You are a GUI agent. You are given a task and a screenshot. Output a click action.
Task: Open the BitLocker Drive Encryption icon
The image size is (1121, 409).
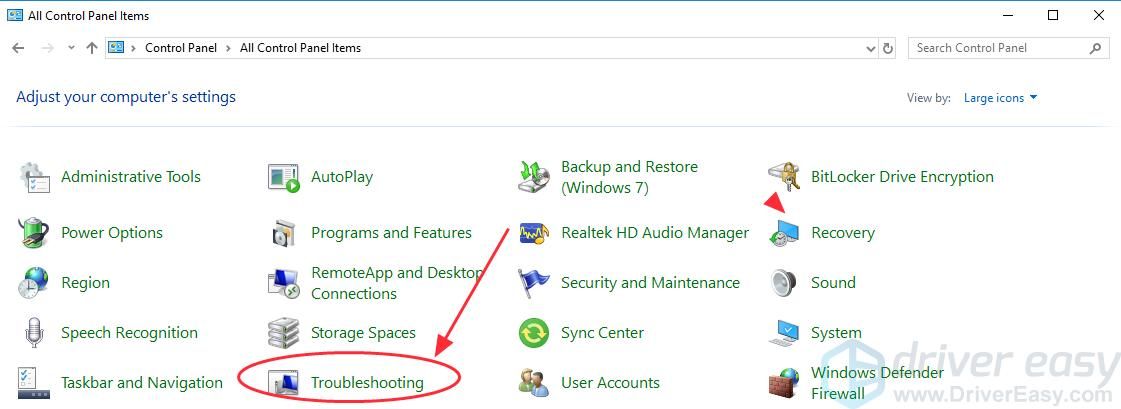point(784,177)
